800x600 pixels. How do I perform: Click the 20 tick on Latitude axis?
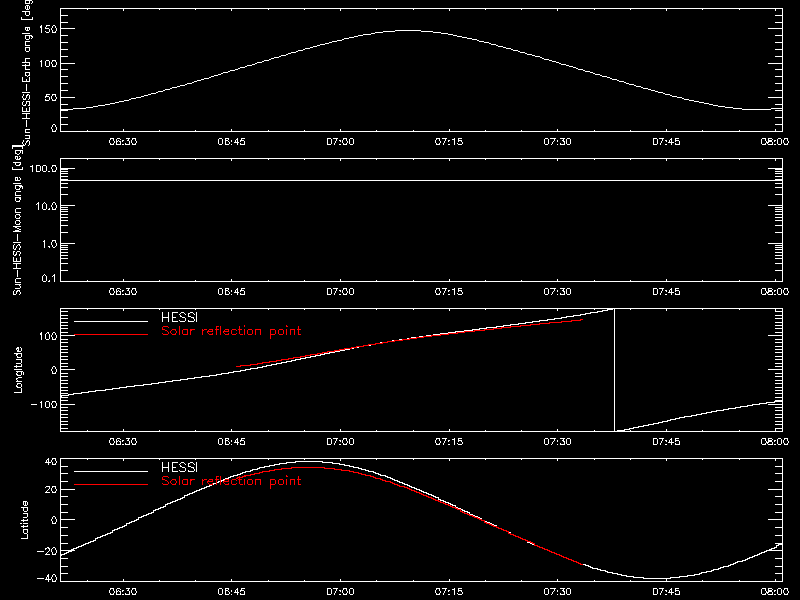click(51, 489)
